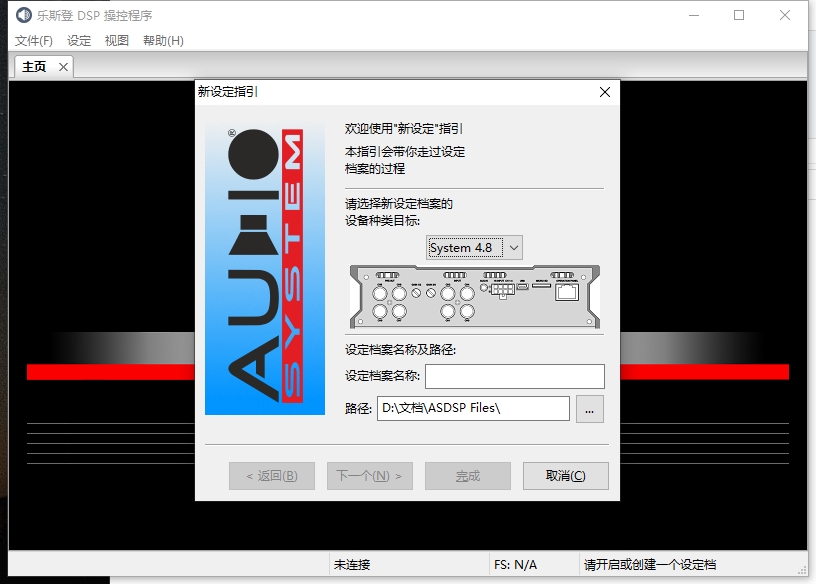Open the 文件(F) menu
The height and width of the screenshot is (584, 816).
point(34,41)
